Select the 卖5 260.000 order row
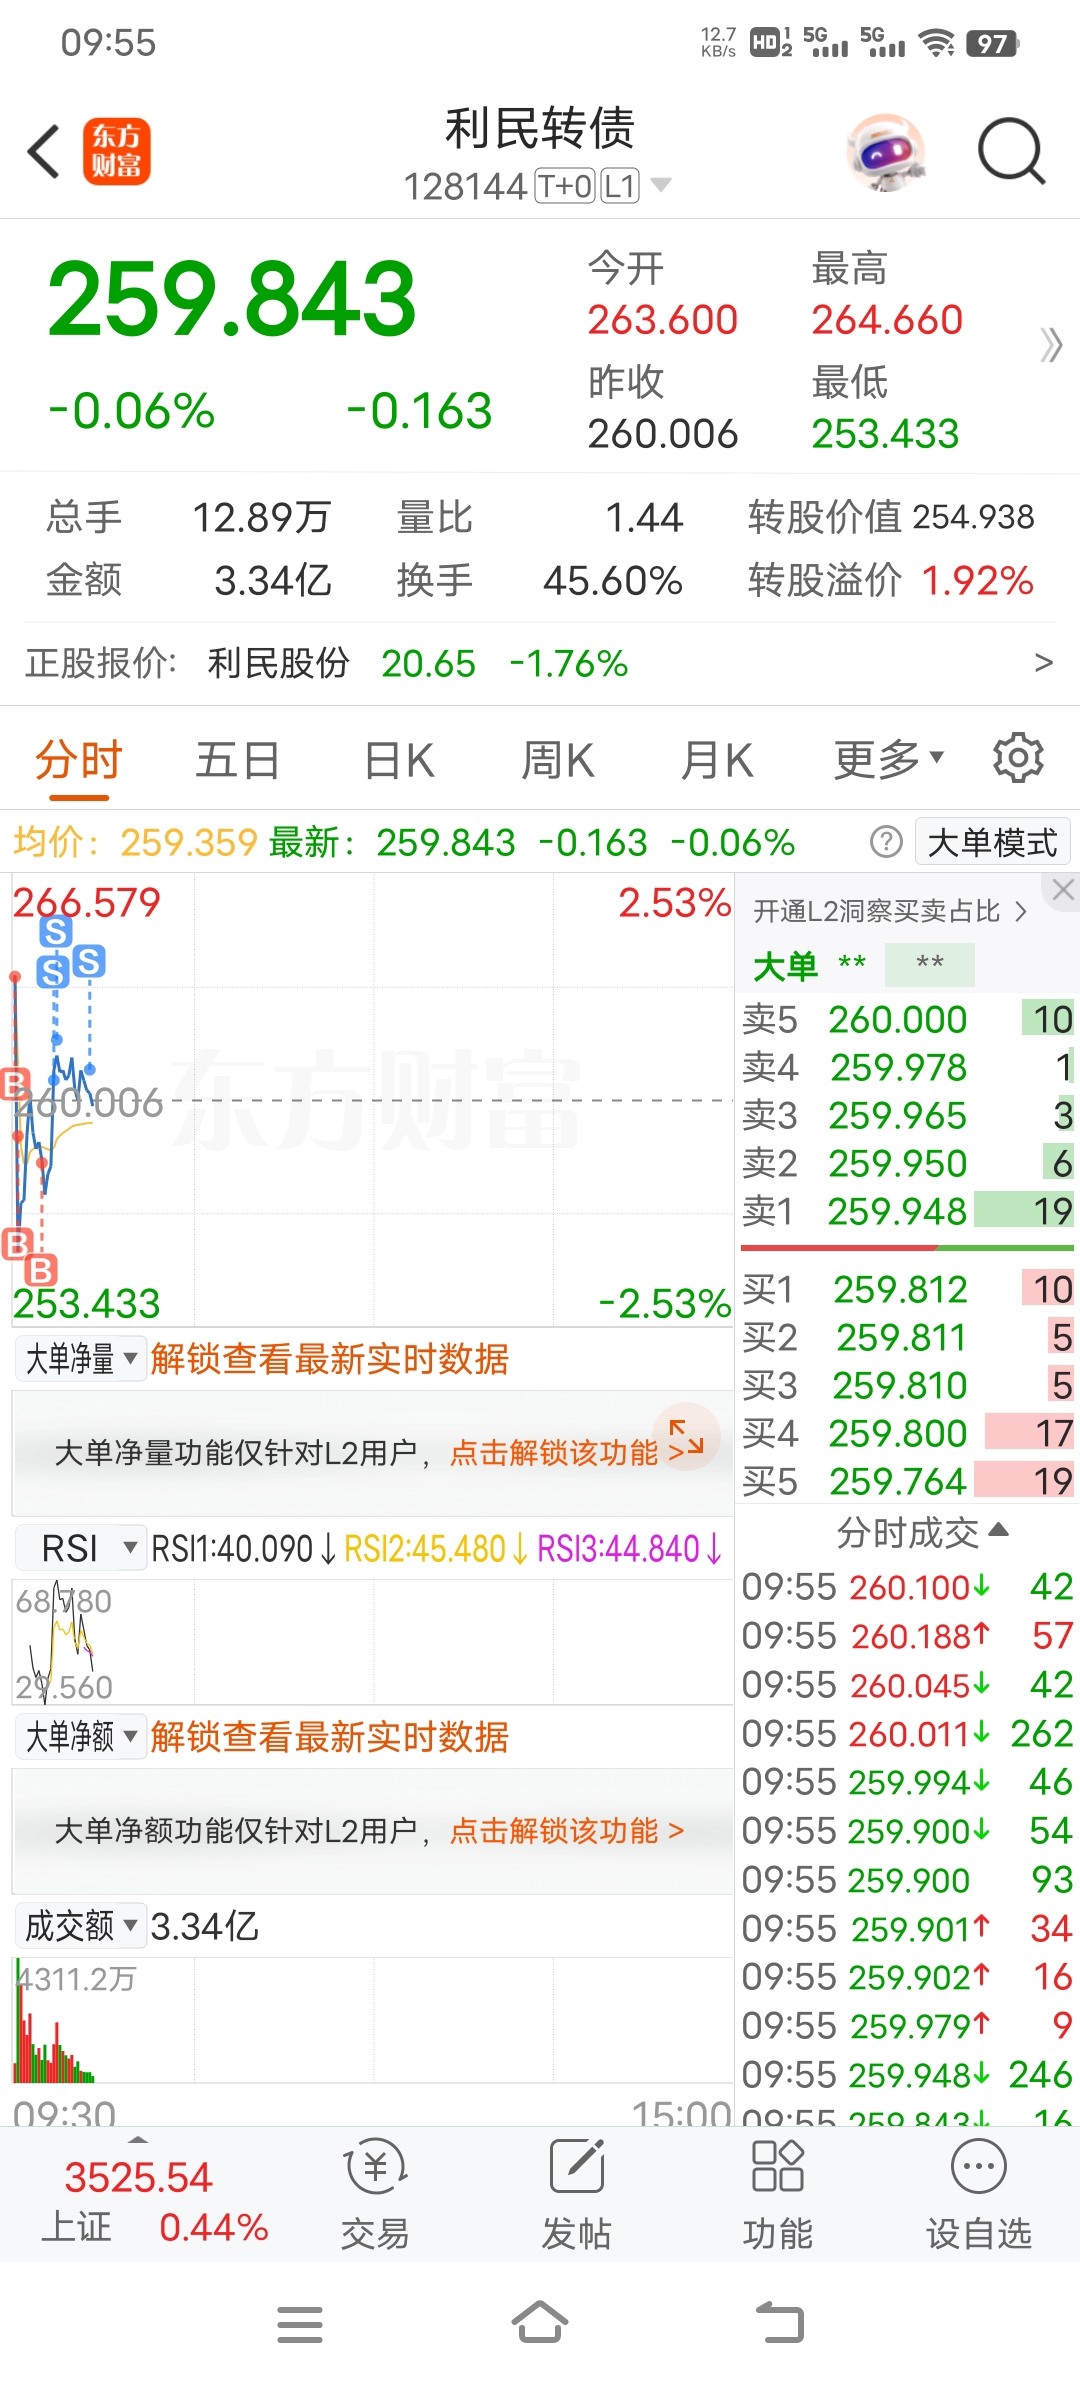This screenshot has height=2388, width=1080. point(907,1019)
